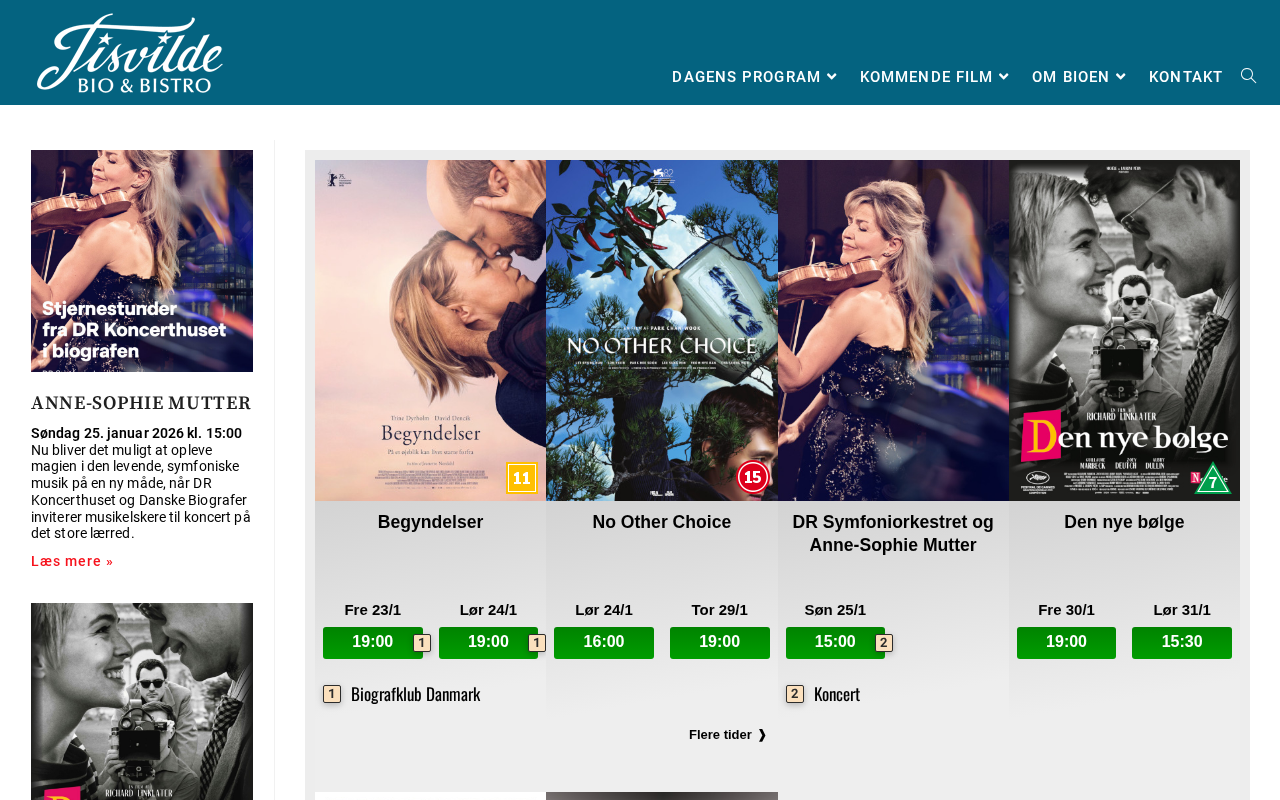
Task: Open the Anne-Sophie Mutter sidebar heading
Action: (141, 403)
